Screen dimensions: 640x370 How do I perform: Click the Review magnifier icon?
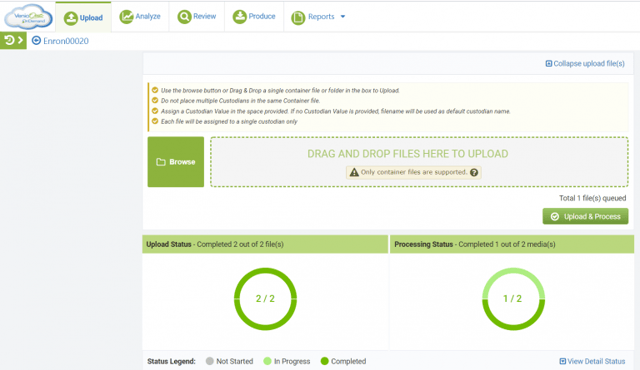pyautogui.click(x=184, y=17)
